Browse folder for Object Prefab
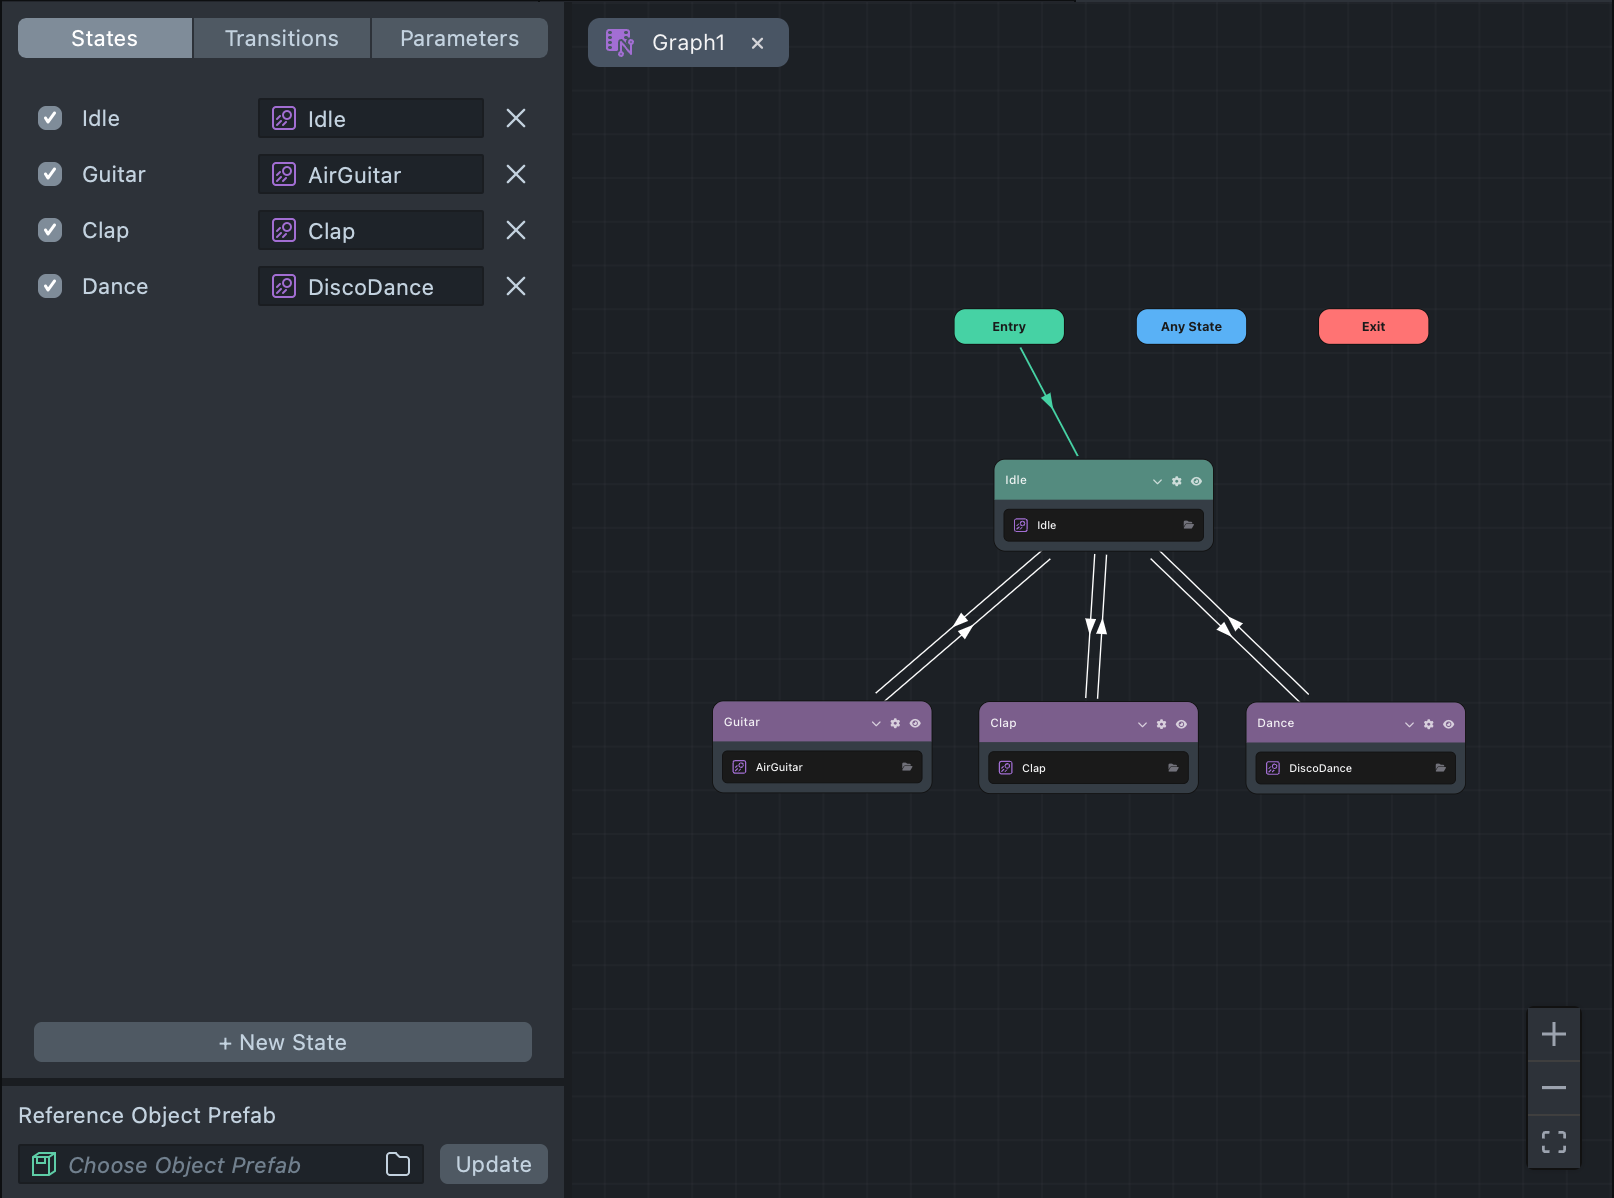The height and width of the screenshot is (1198, 1614). [398, 1164]
